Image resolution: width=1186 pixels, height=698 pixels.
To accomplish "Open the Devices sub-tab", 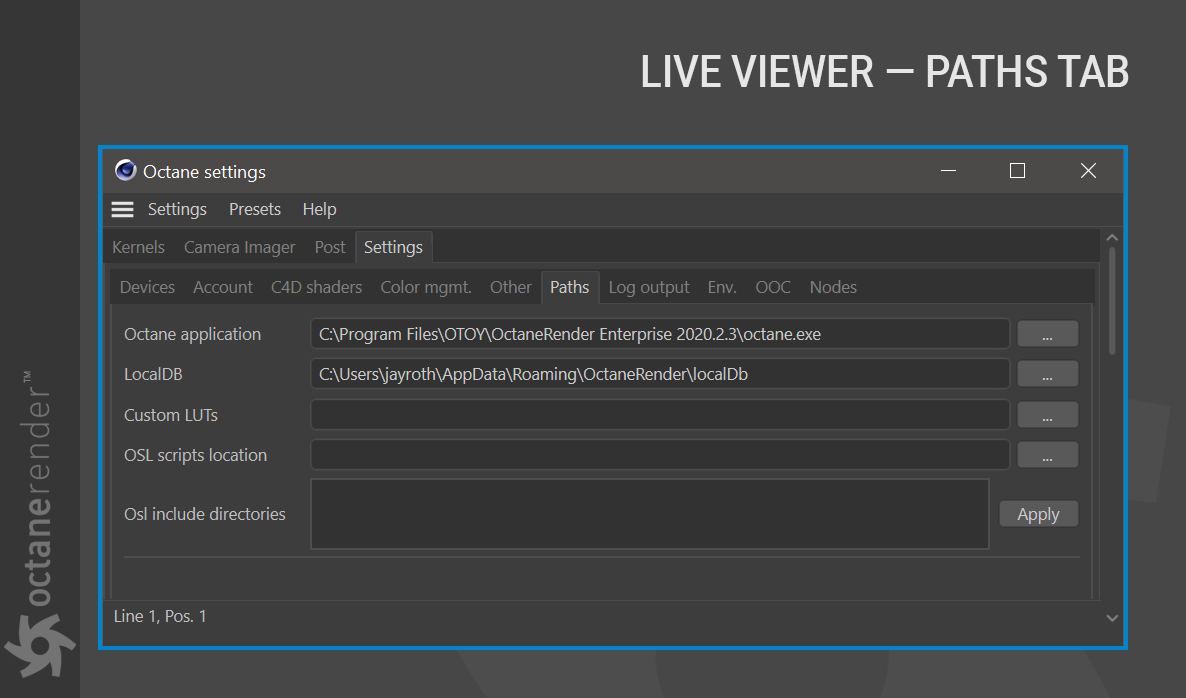I will 147,287.
